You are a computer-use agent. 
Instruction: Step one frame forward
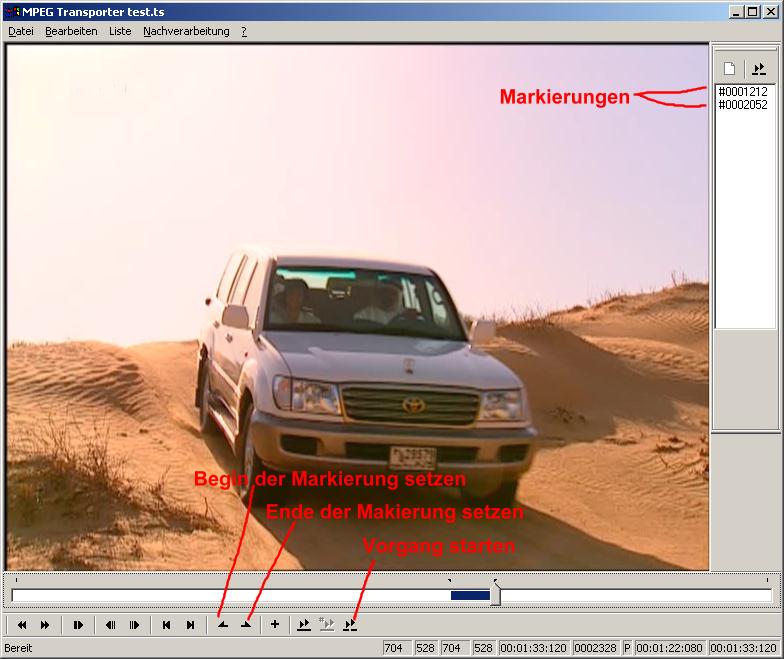click(134, 625)
